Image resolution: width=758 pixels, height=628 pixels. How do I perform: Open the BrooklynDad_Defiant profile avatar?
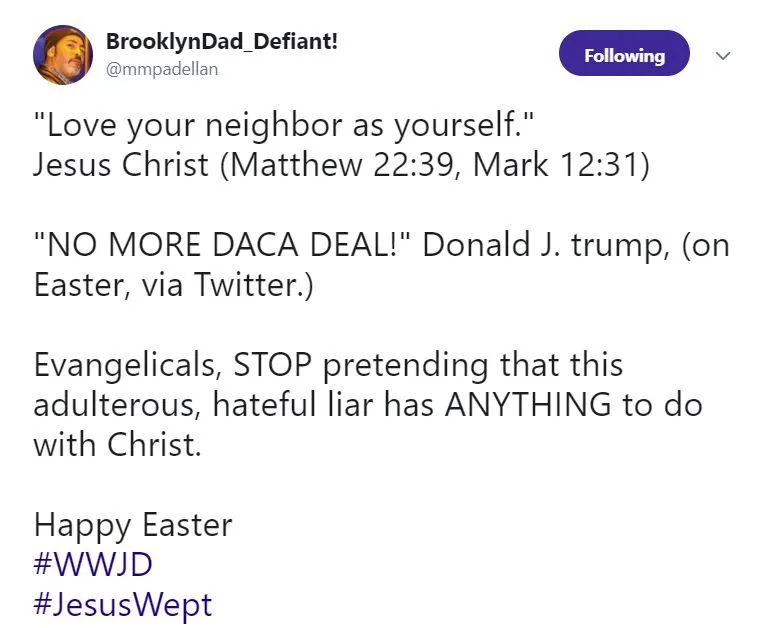point(63,55)
